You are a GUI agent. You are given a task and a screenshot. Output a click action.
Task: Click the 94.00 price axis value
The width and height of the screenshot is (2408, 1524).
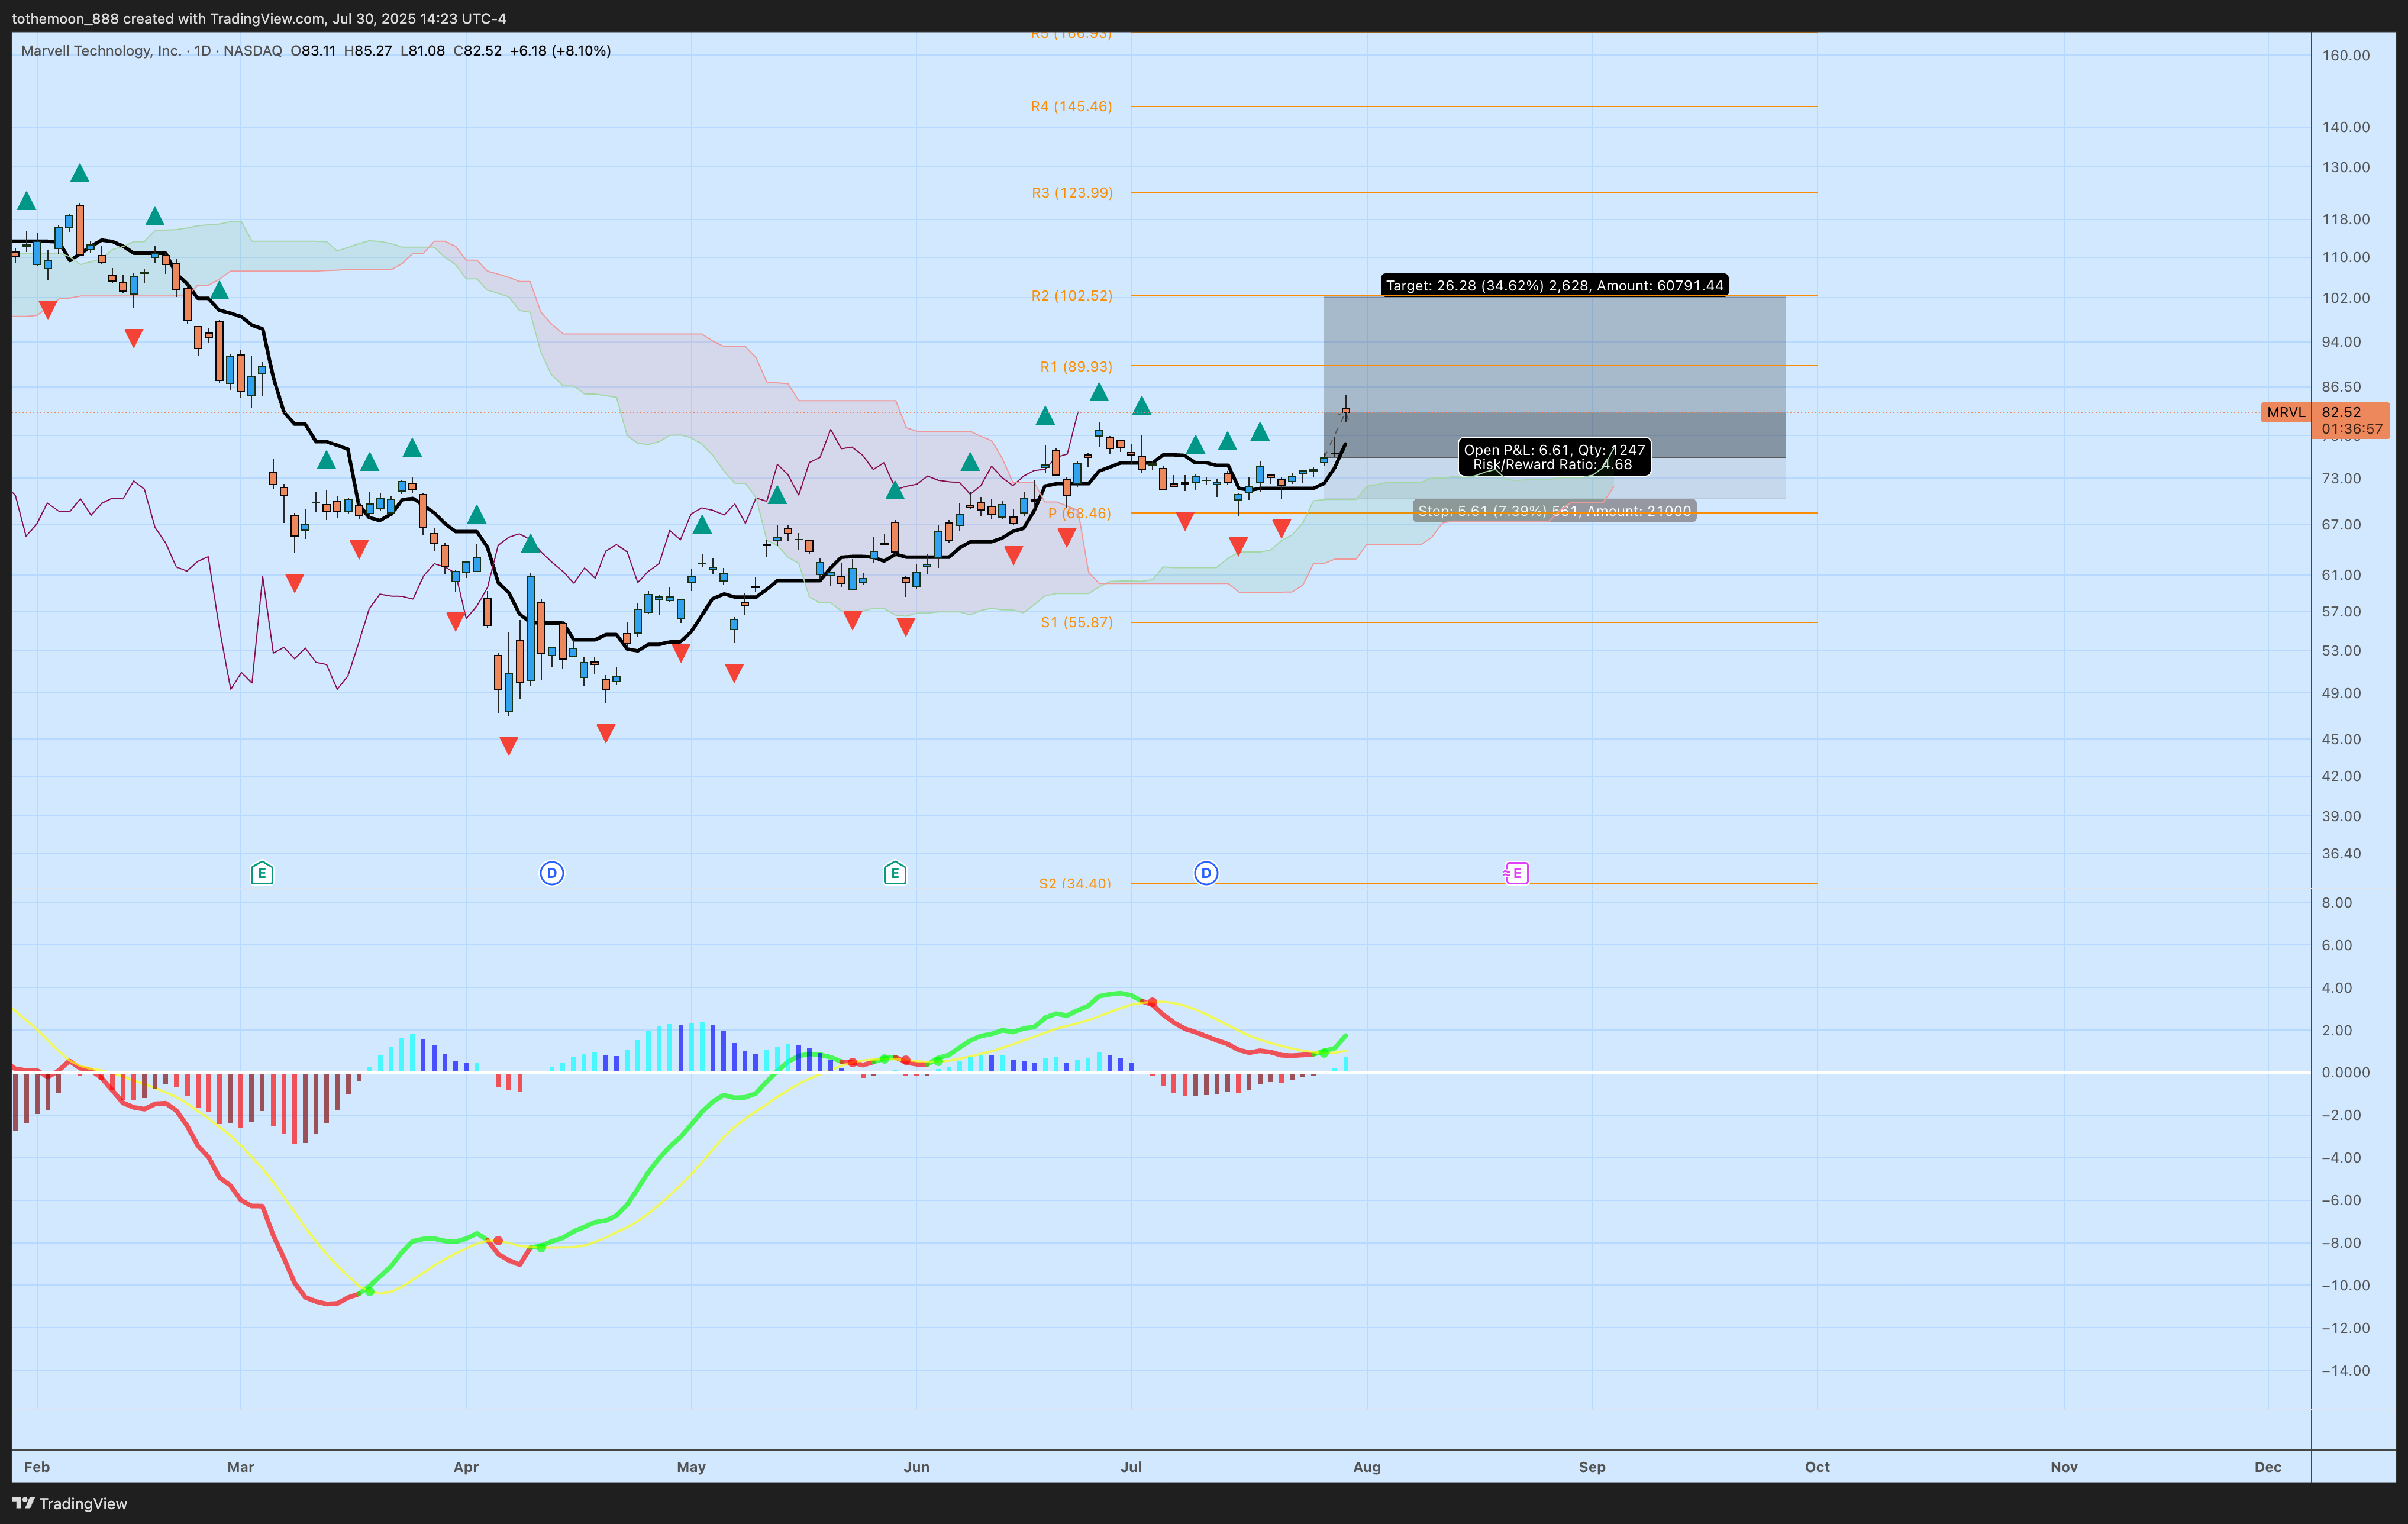[x=2341, y=341]
